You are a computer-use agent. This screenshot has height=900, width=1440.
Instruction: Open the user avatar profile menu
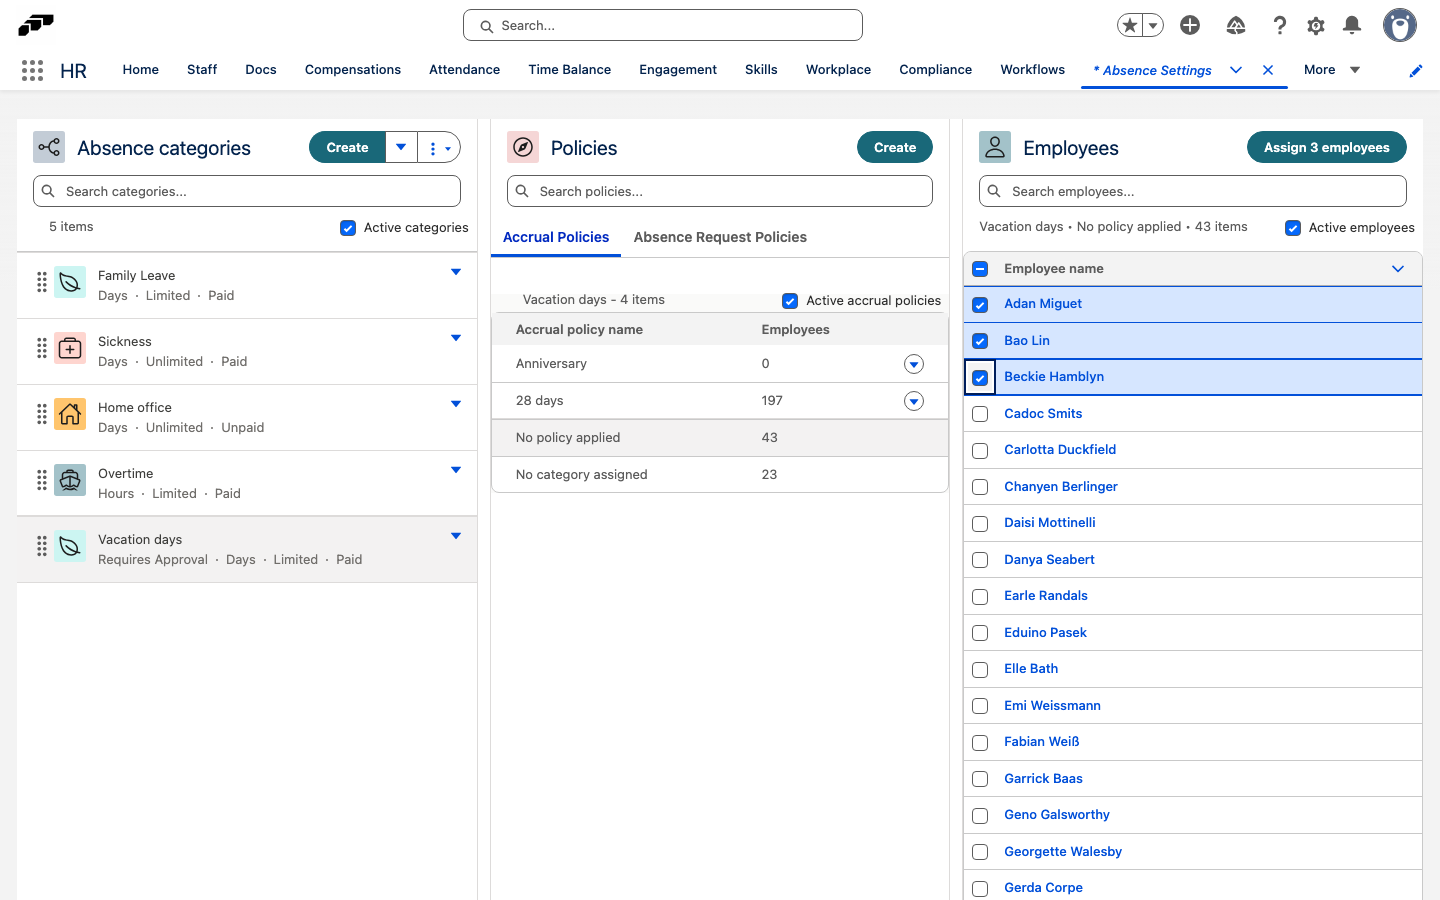(1400, 26)
